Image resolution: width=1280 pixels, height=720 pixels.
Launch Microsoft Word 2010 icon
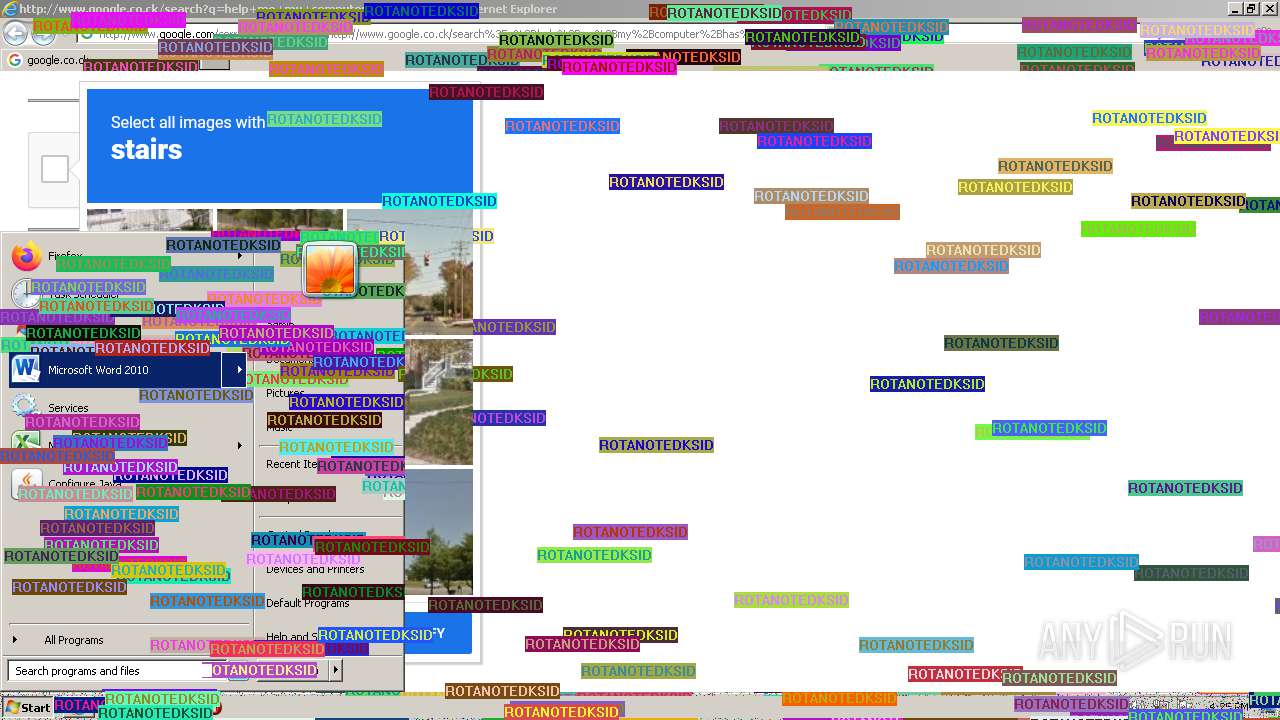[25, 370]
